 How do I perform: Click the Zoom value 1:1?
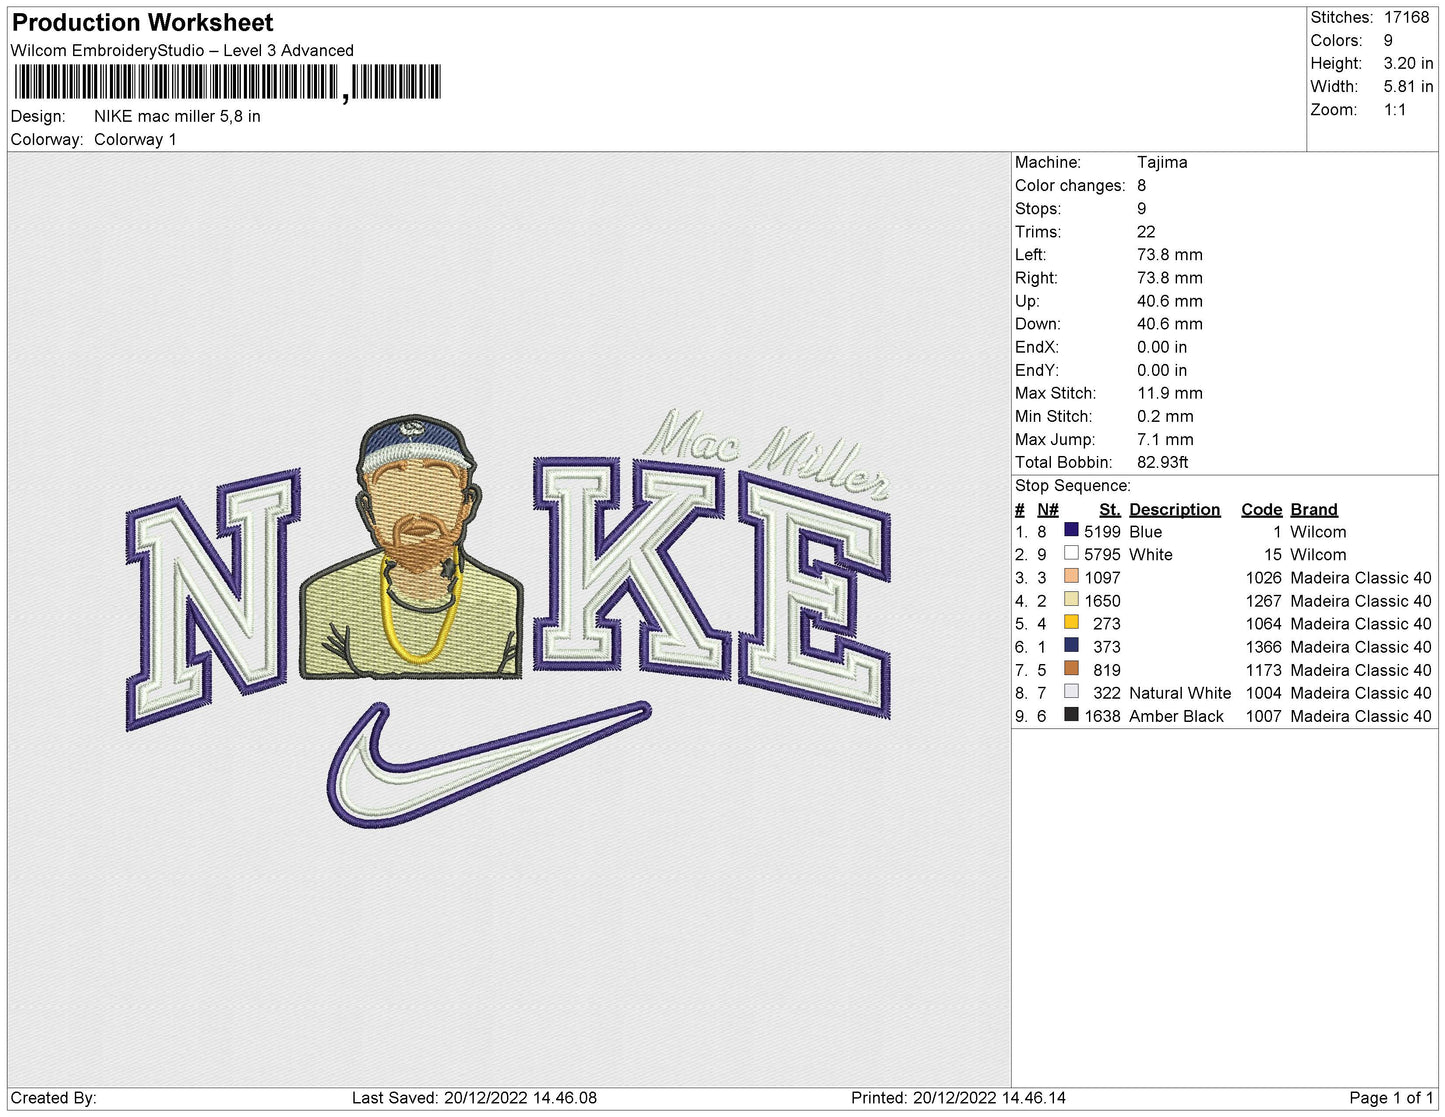(1395, 109)
